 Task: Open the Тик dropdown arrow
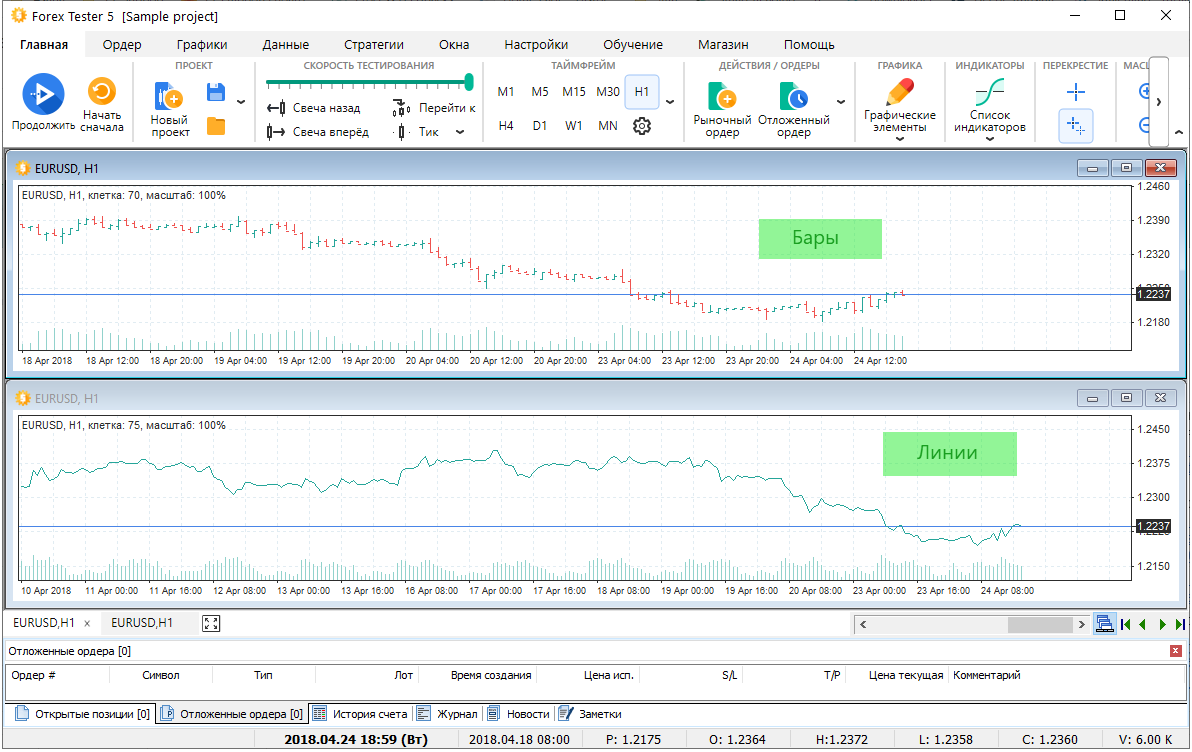(460, 132)
